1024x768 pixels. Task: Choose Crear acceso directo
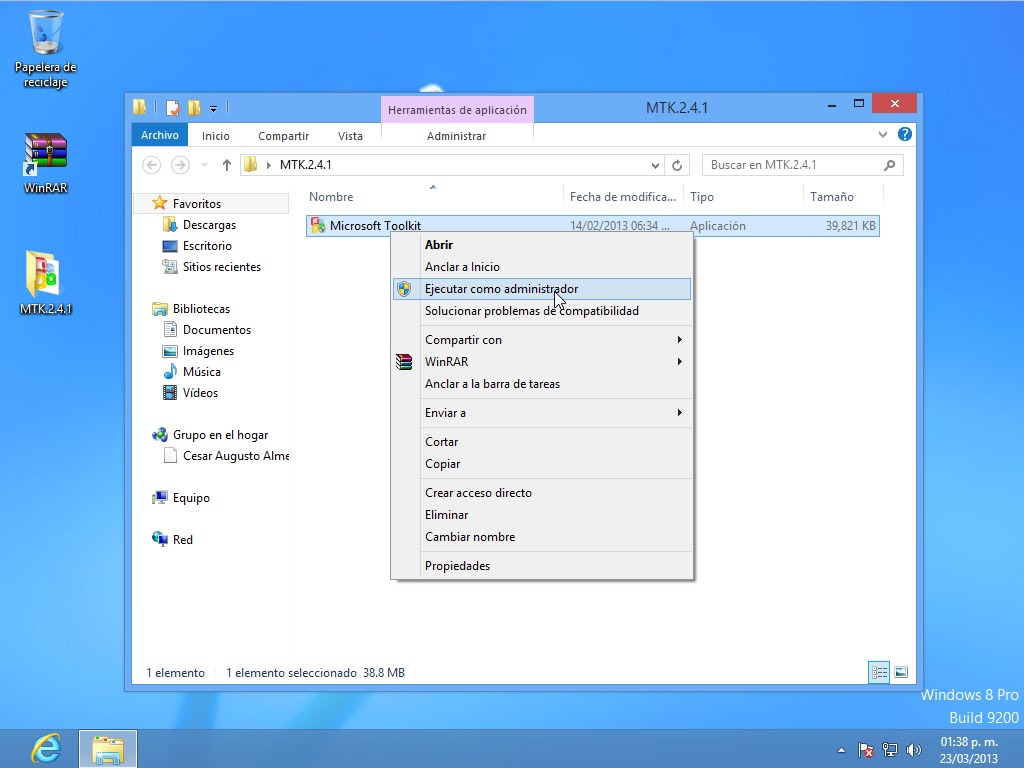(x=542, y=492)
